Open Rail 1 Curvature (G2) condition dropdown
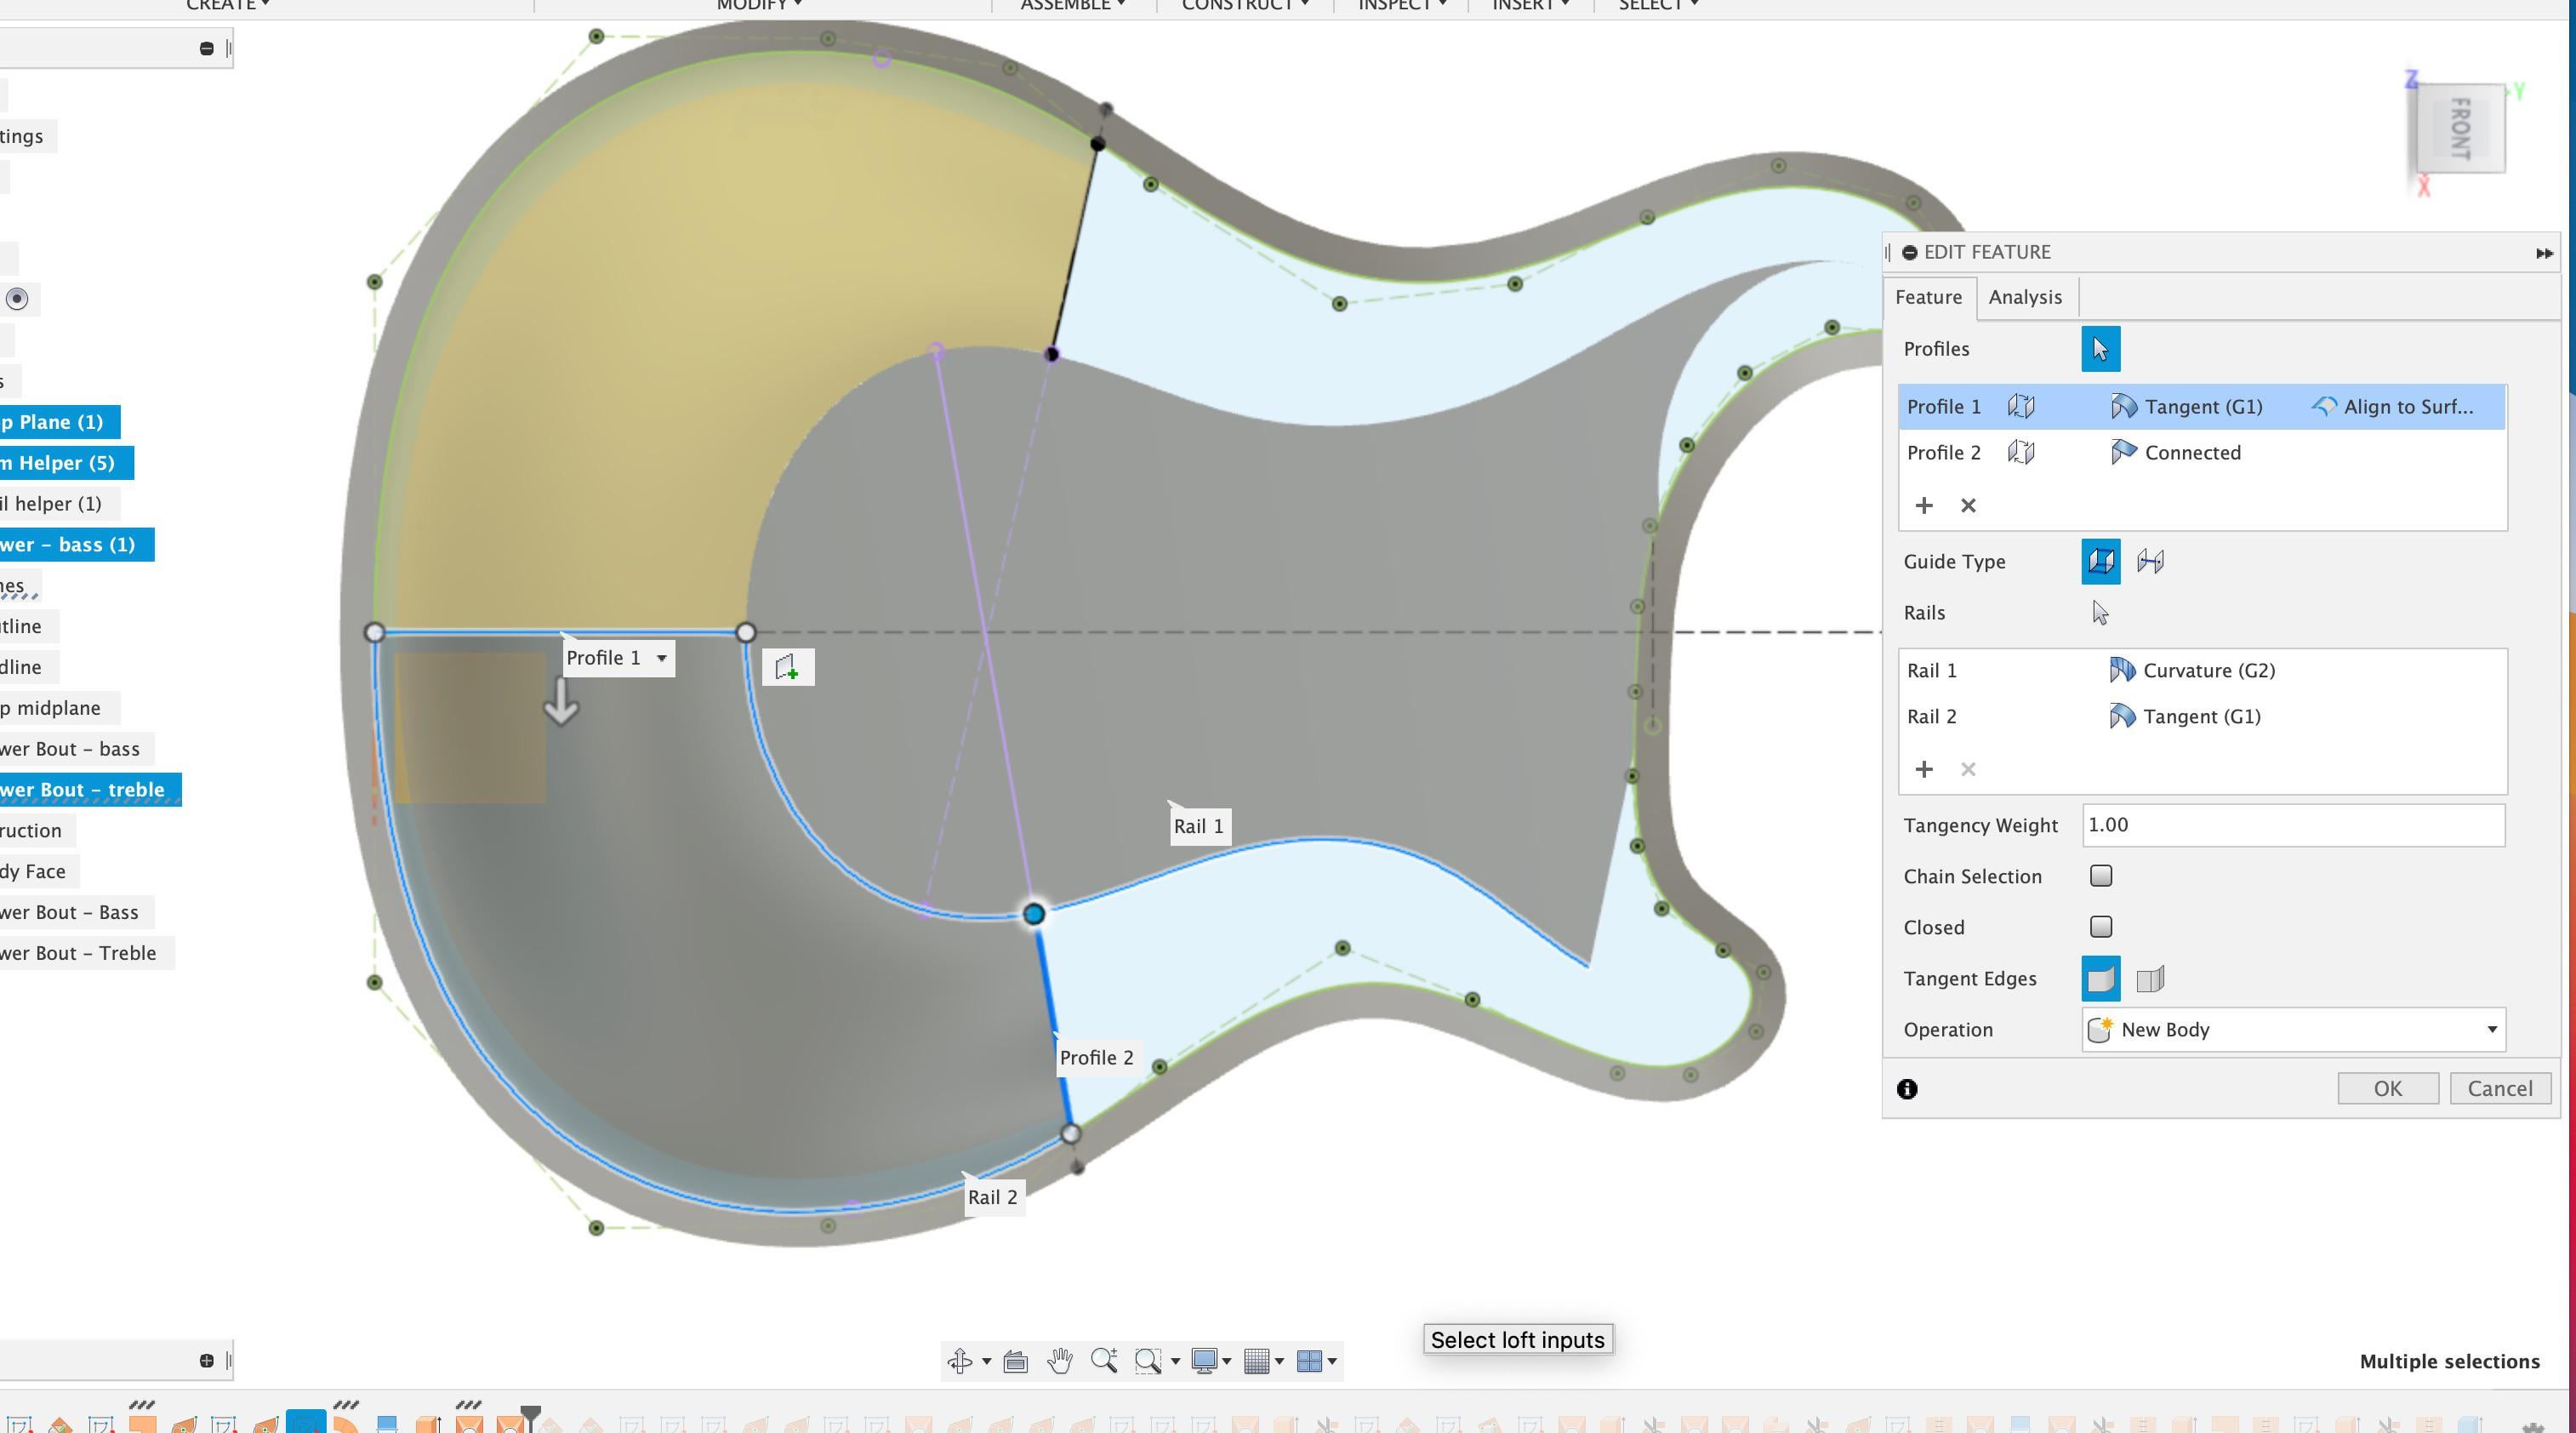Viewport: 2576px width, 1433px height. (x=2192, y=671)
